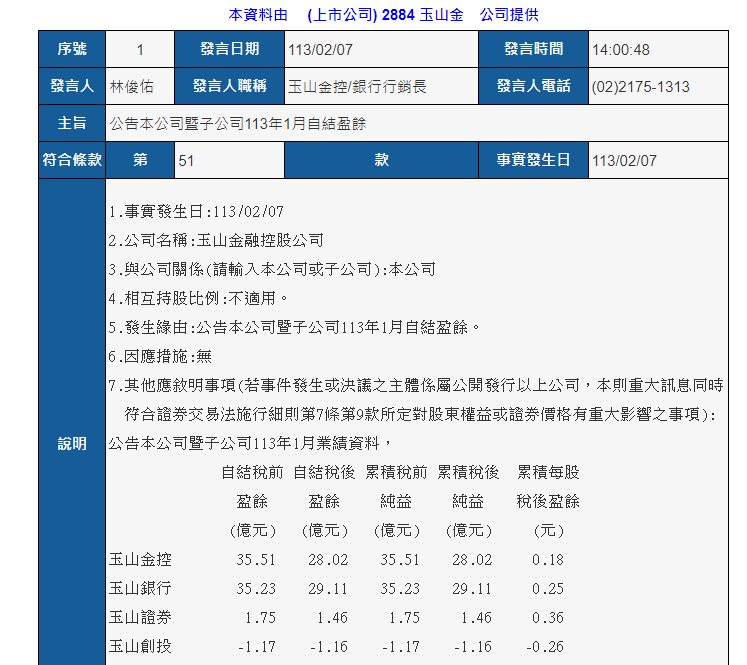
Task: Click line 7.其他應敘明事項
Action: coord(416,400)
